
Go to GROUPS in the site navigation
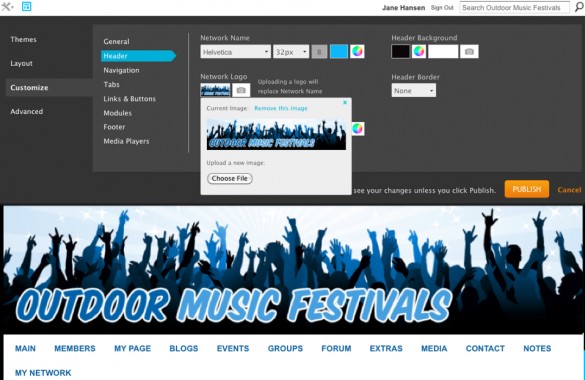(285, 348)
